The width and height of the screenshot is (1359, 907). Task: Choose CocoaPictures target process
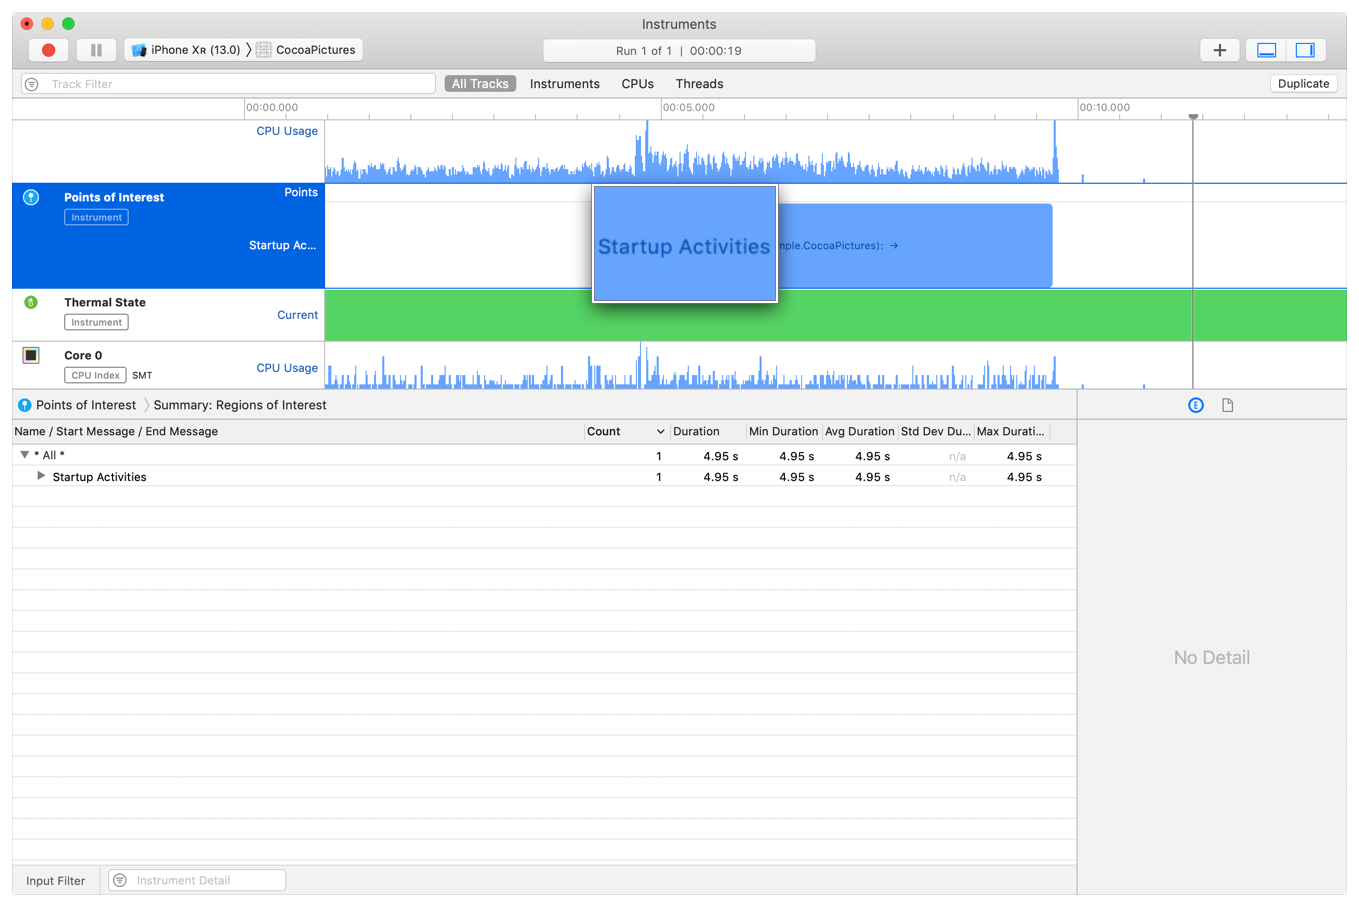307,50
